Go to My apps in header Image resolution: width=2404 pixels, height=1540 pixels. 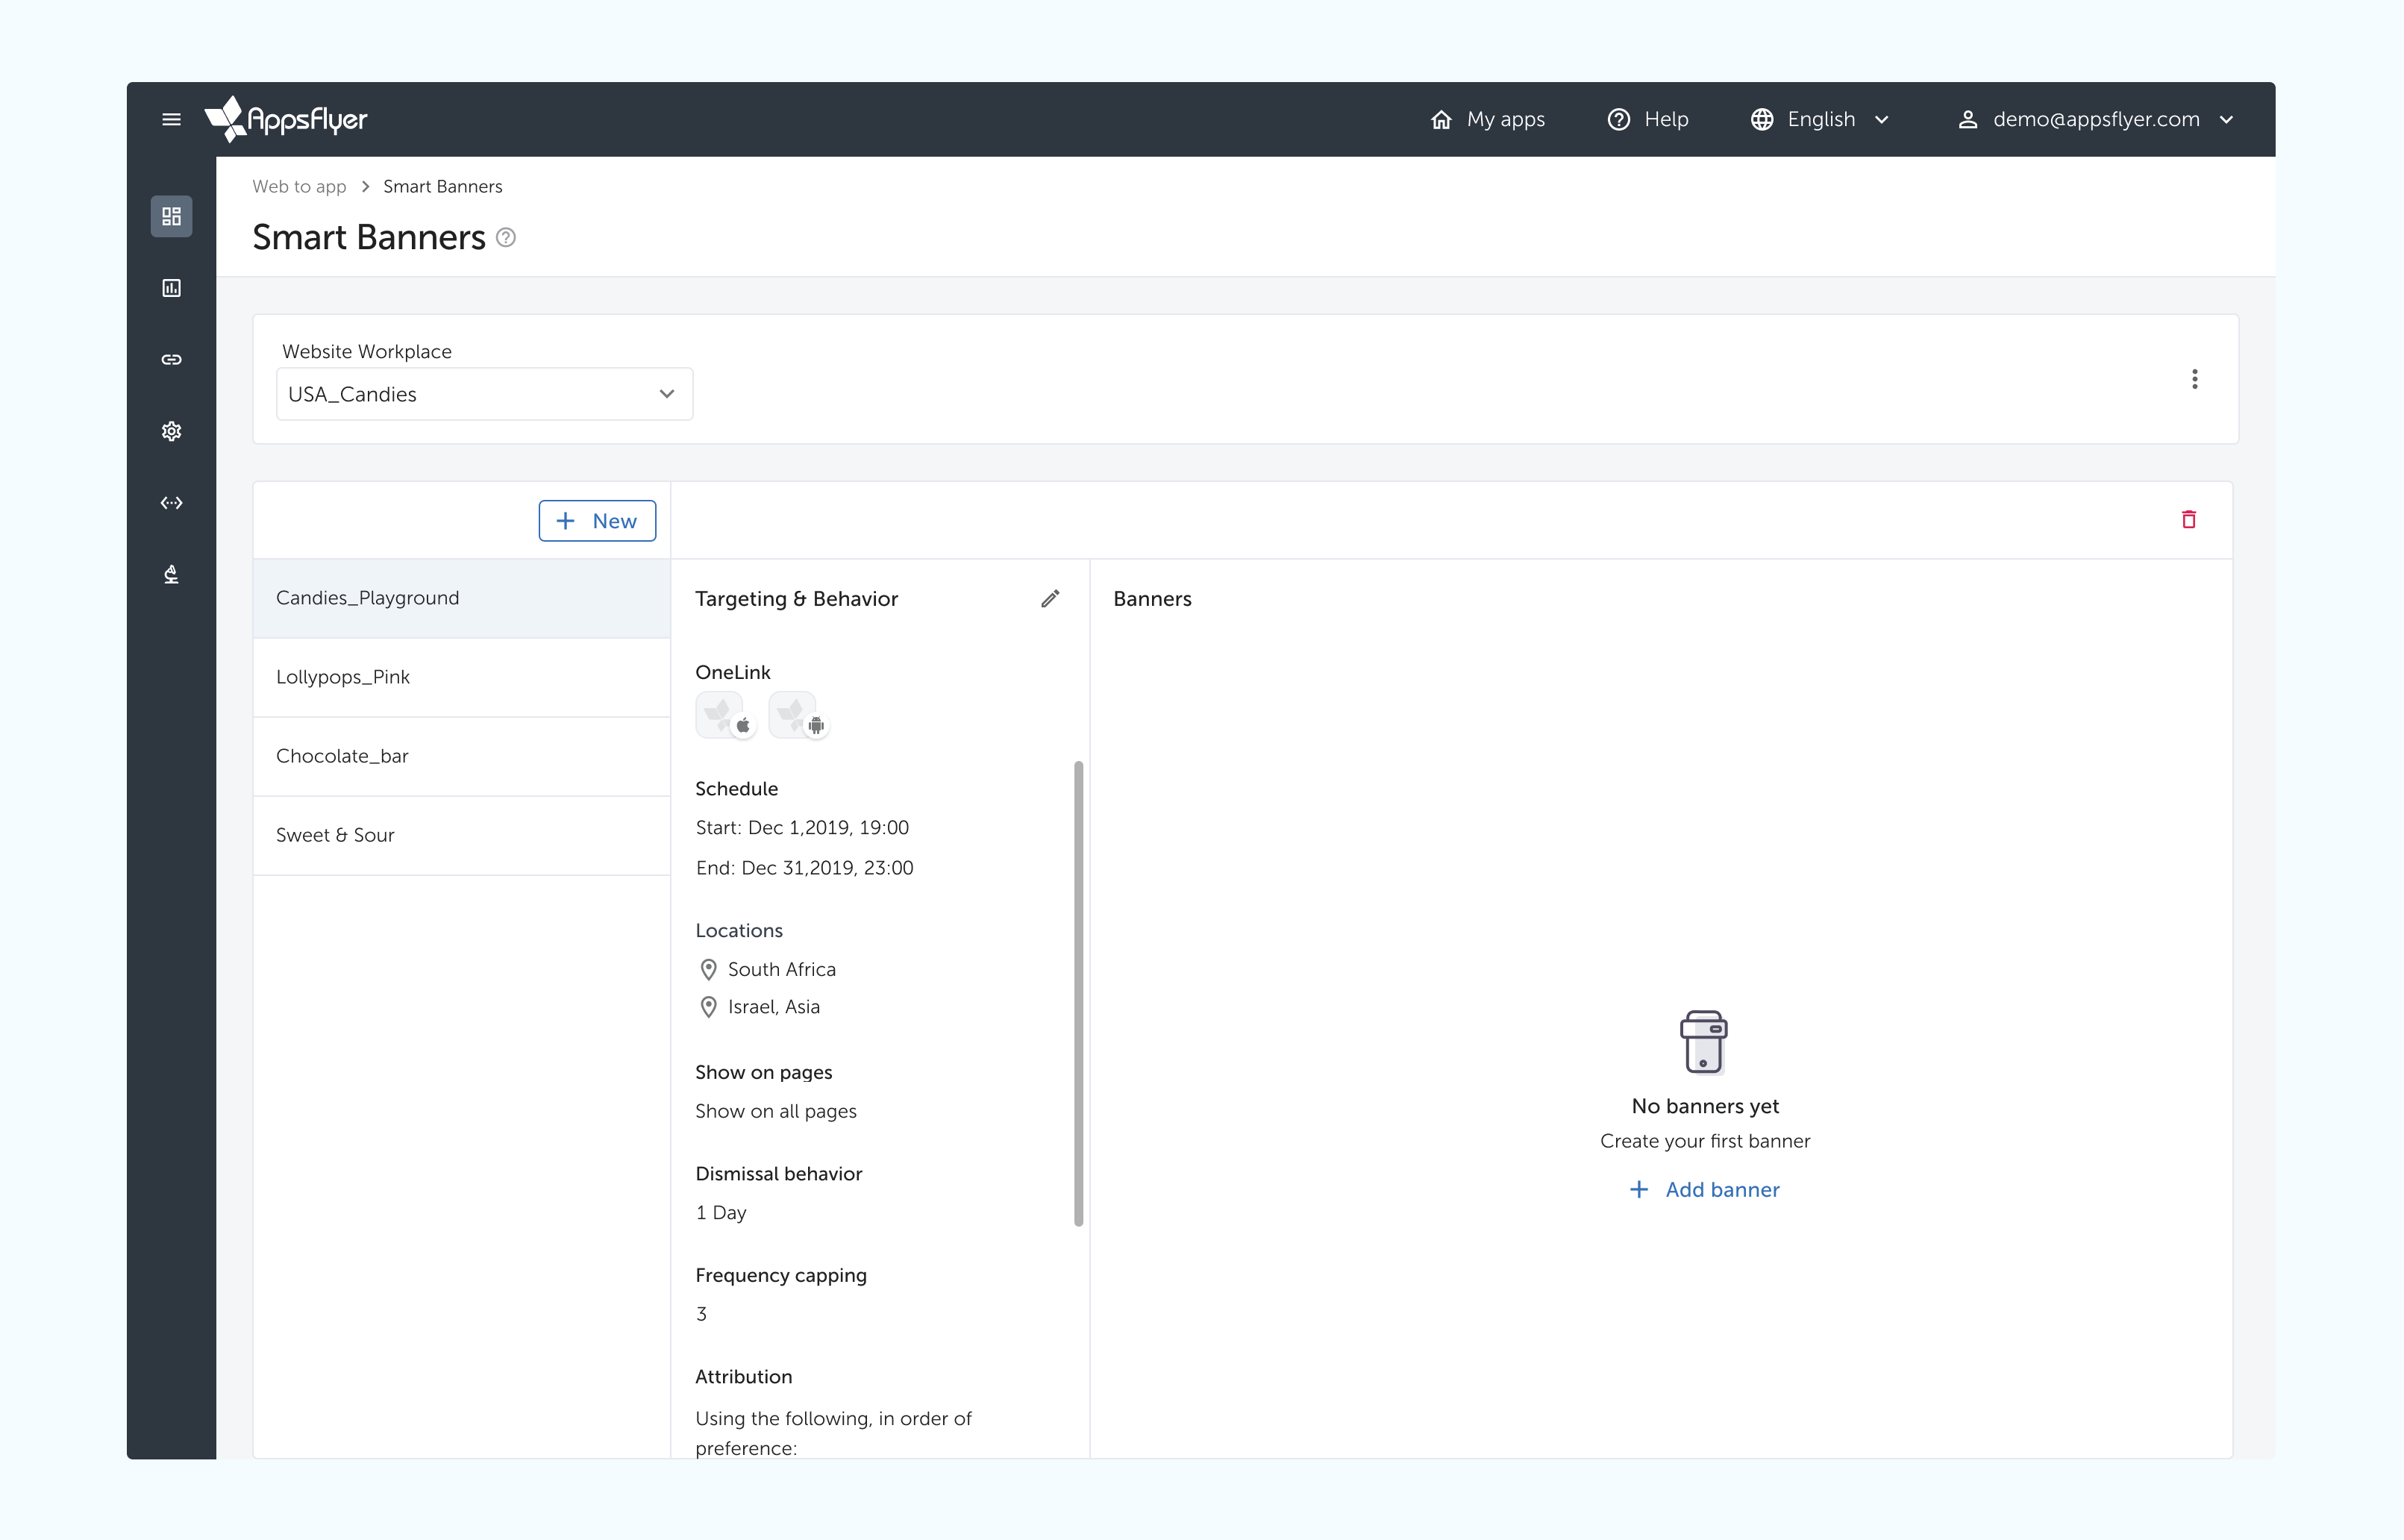1488,119
